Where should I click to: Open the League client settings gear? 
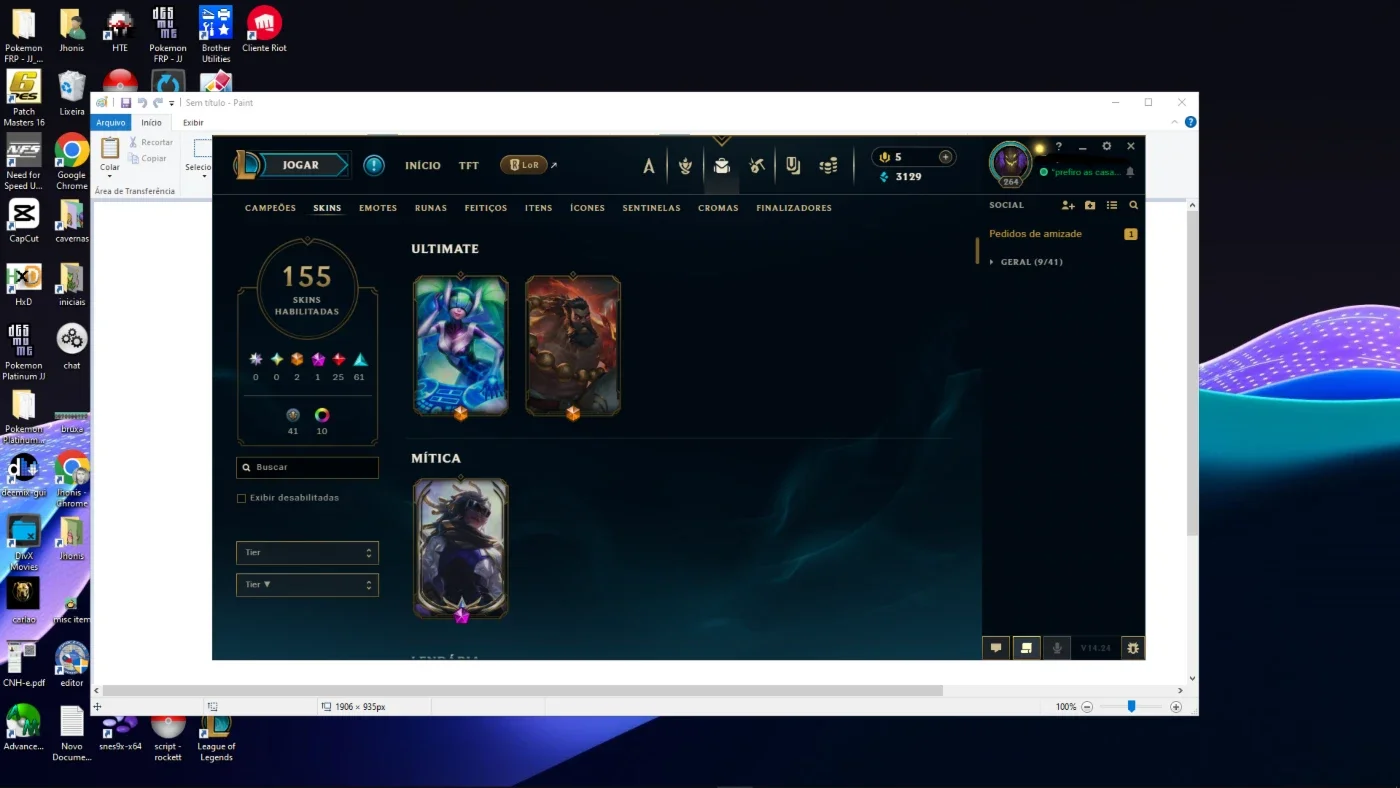click(x=1107, y=146)
